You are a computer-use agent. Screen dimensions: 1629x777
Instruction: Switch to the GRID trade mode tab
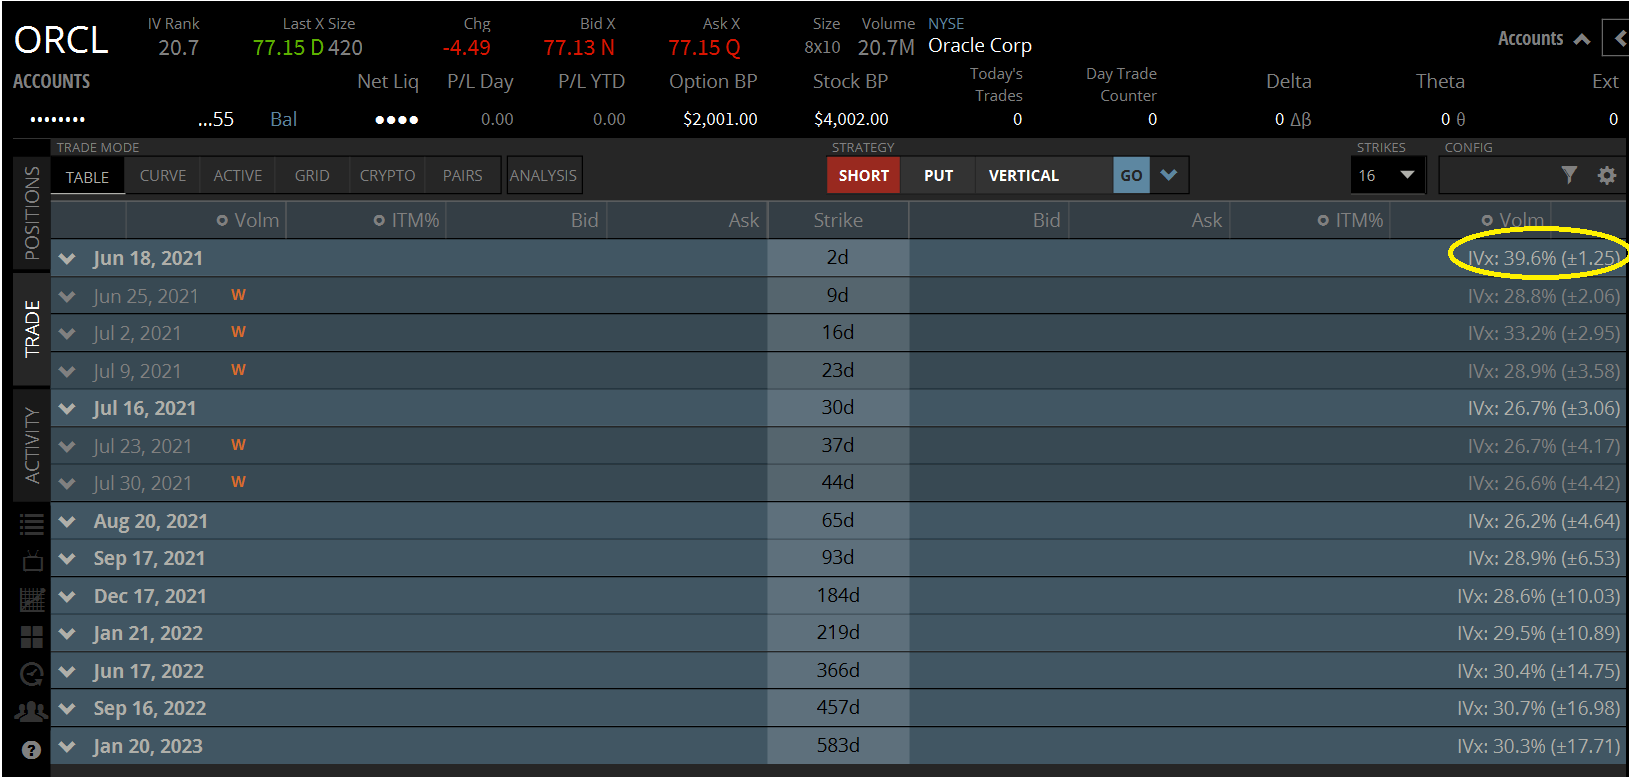tap(312, 175)
